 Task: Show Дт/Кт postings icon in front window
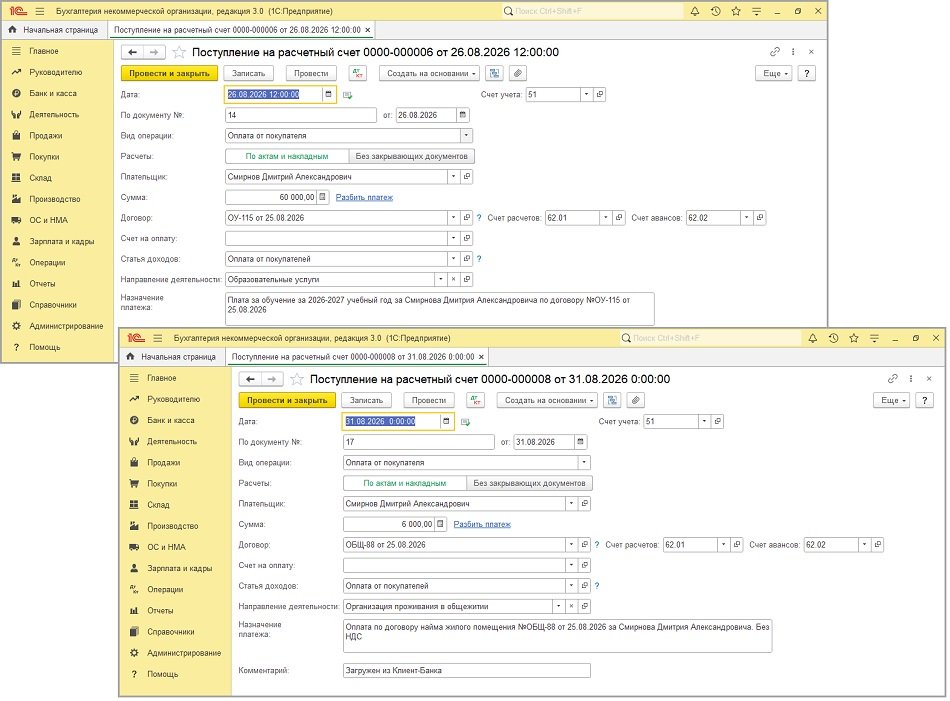point(476,400)
